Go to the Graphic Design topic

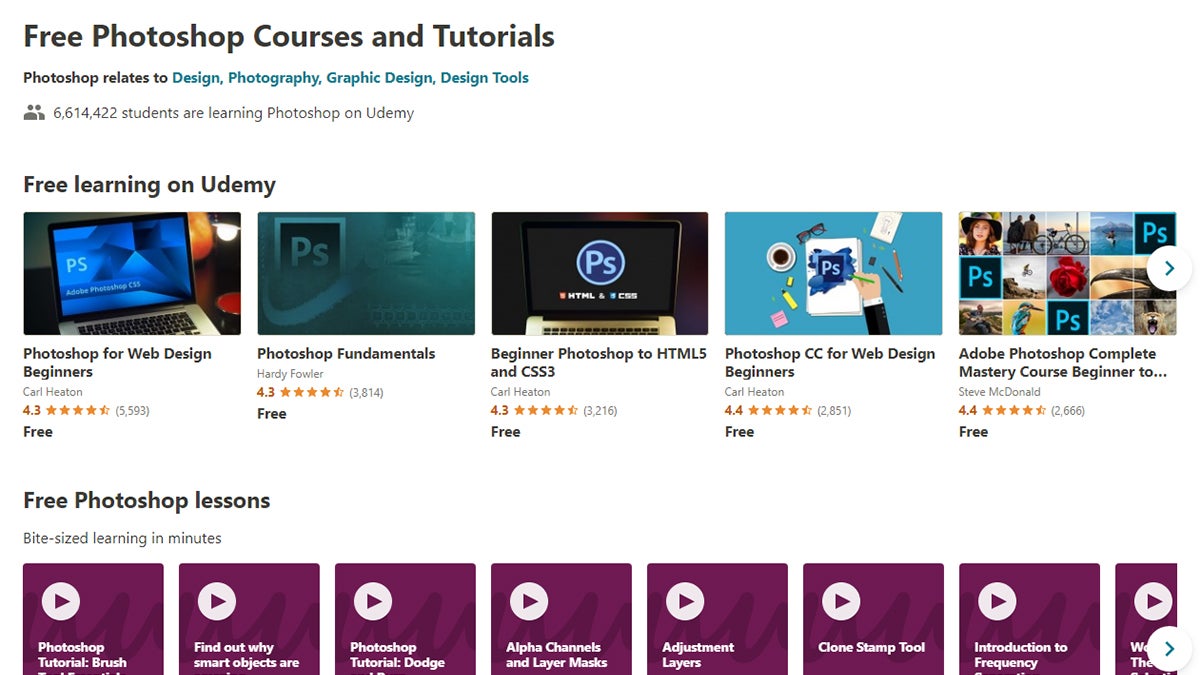click(380, 78)
